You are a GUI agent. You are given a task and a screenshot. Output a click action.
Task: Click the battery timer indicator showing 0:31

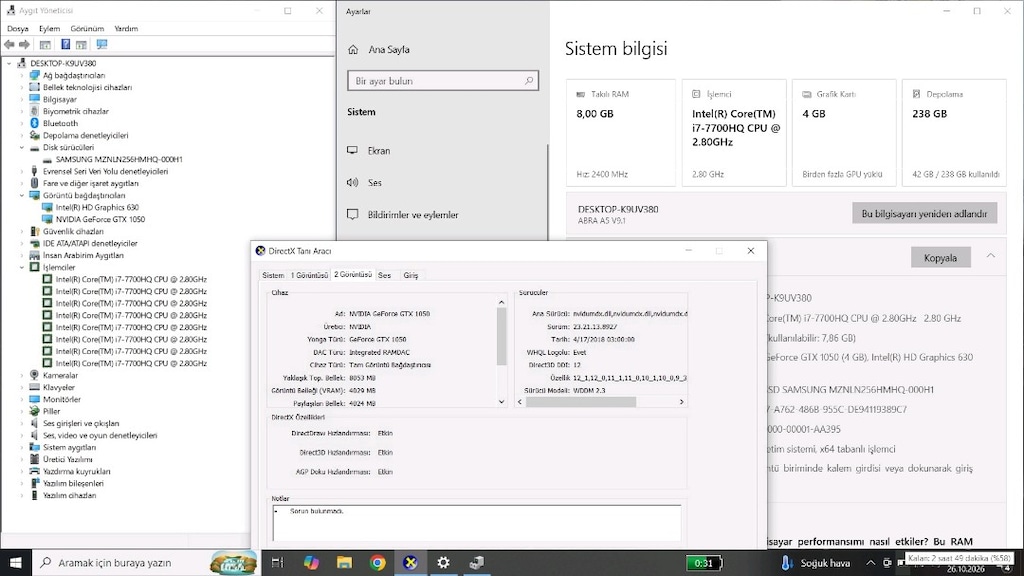703,563
